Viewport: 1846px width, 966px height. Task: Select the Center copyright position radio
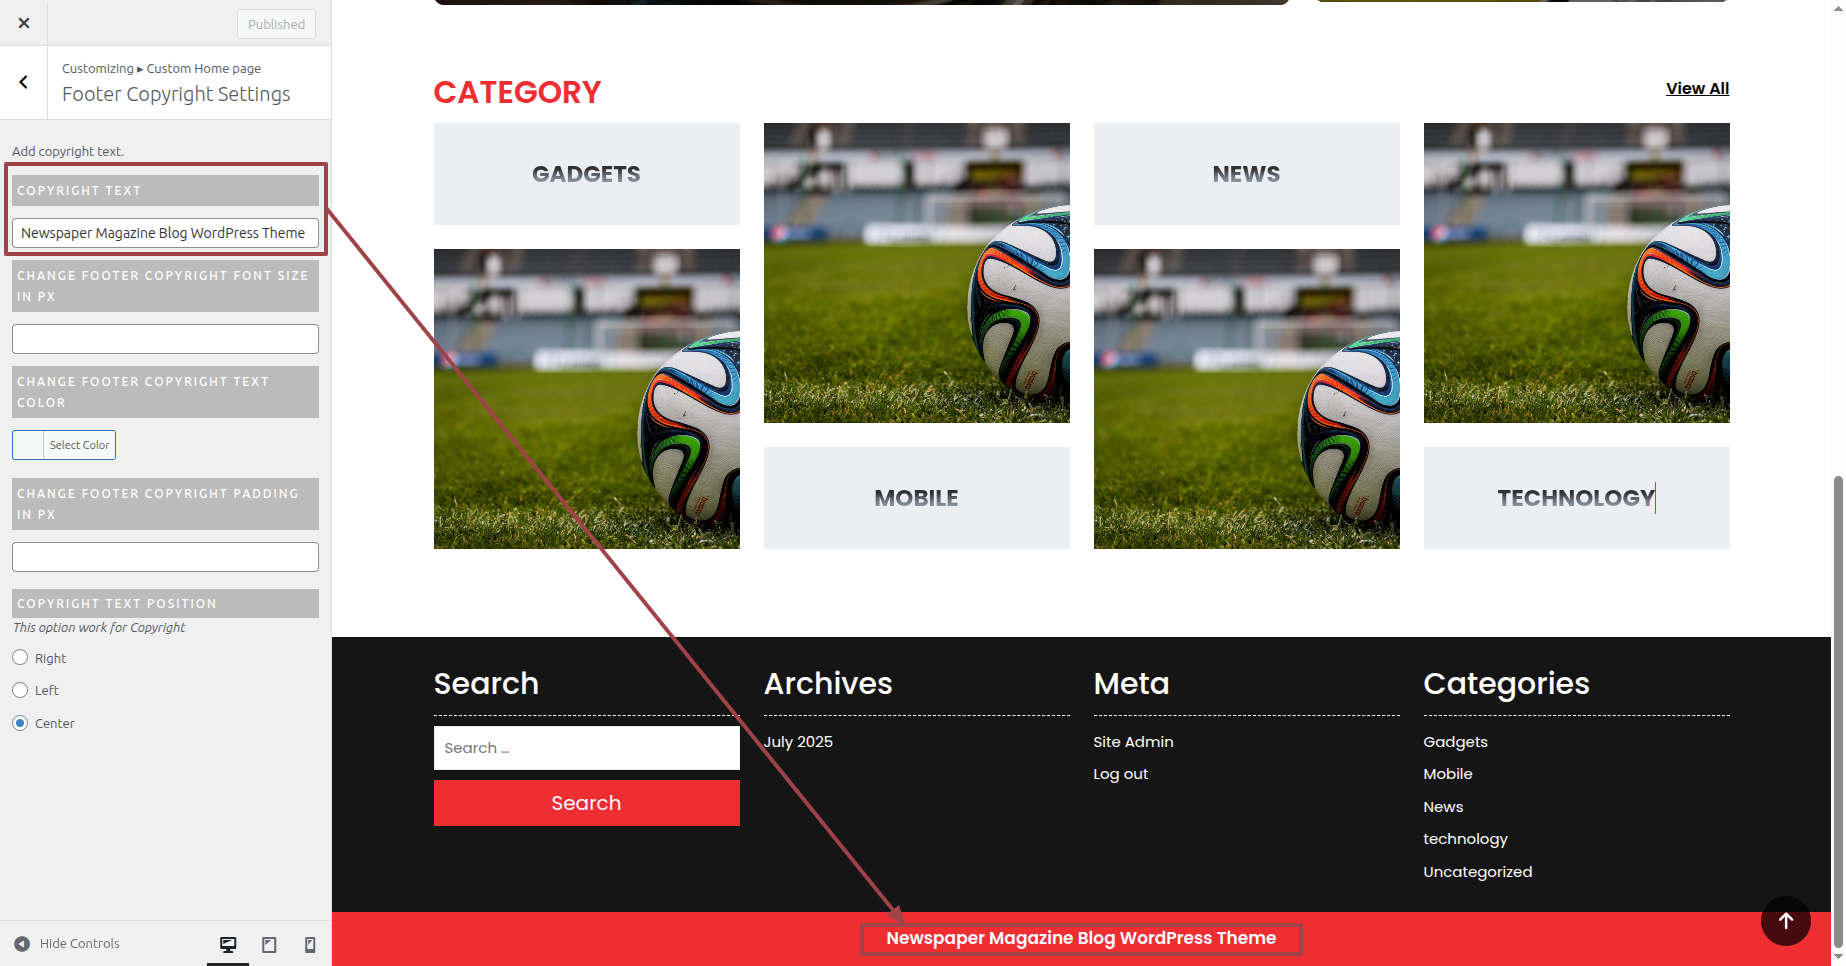[x=20, y=723]
